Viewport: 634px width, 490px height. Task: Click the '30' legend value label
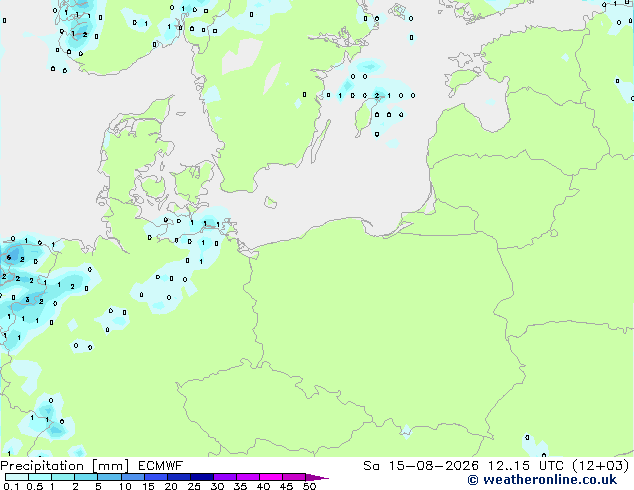(x=217, y=486)
